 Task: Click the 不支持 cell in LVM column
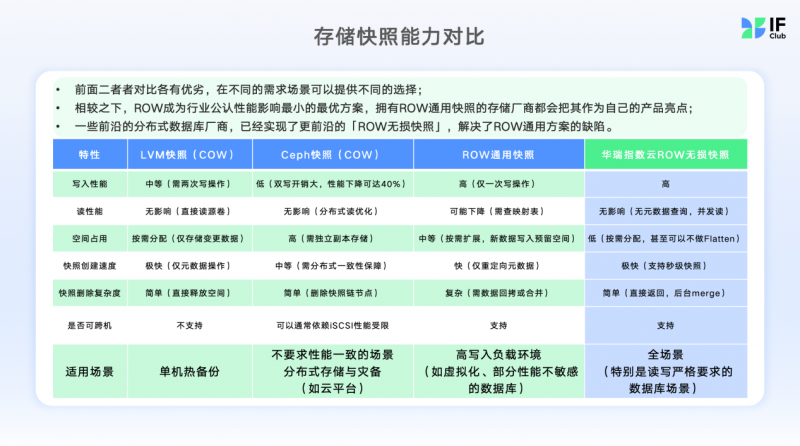[190, 326]
